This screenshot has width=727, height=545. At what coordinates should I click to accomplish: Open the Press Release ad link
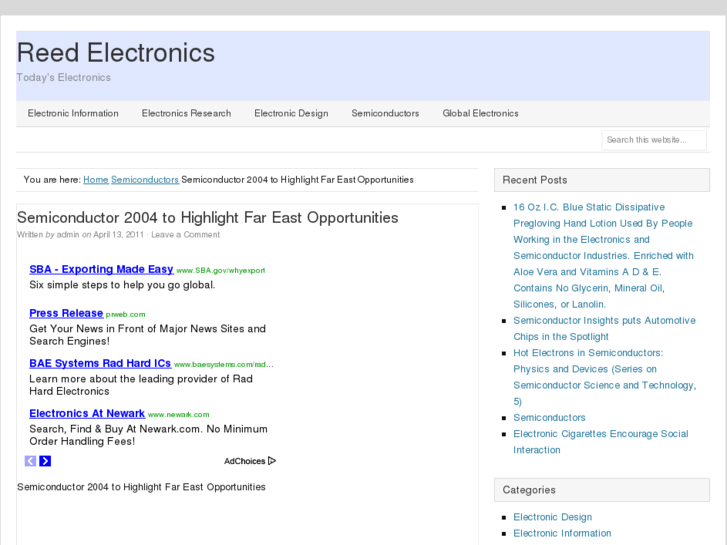(x=66, y=313)
